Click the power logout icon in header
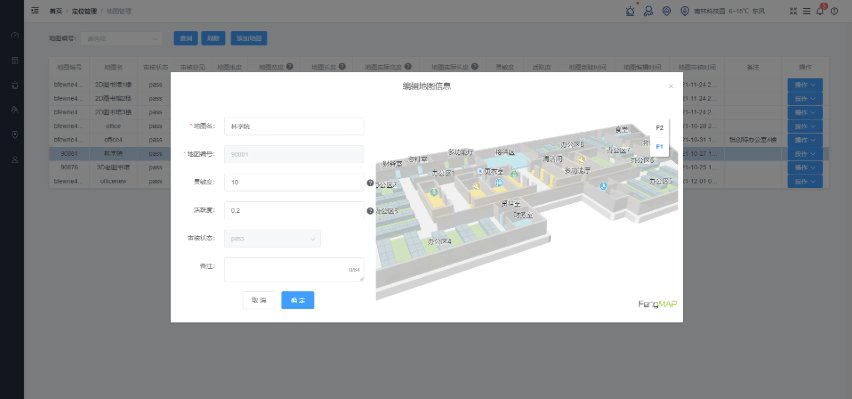Screen dimensions: 852x399 (x=835, y=11)
